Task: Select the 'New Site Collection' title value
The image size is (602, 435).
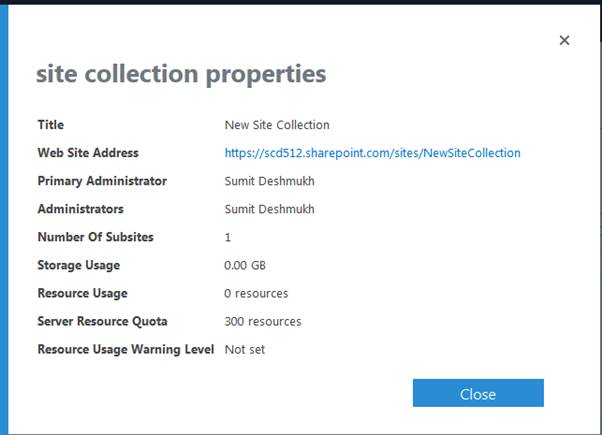Action: pyautogui.click(x=277, y=125)
